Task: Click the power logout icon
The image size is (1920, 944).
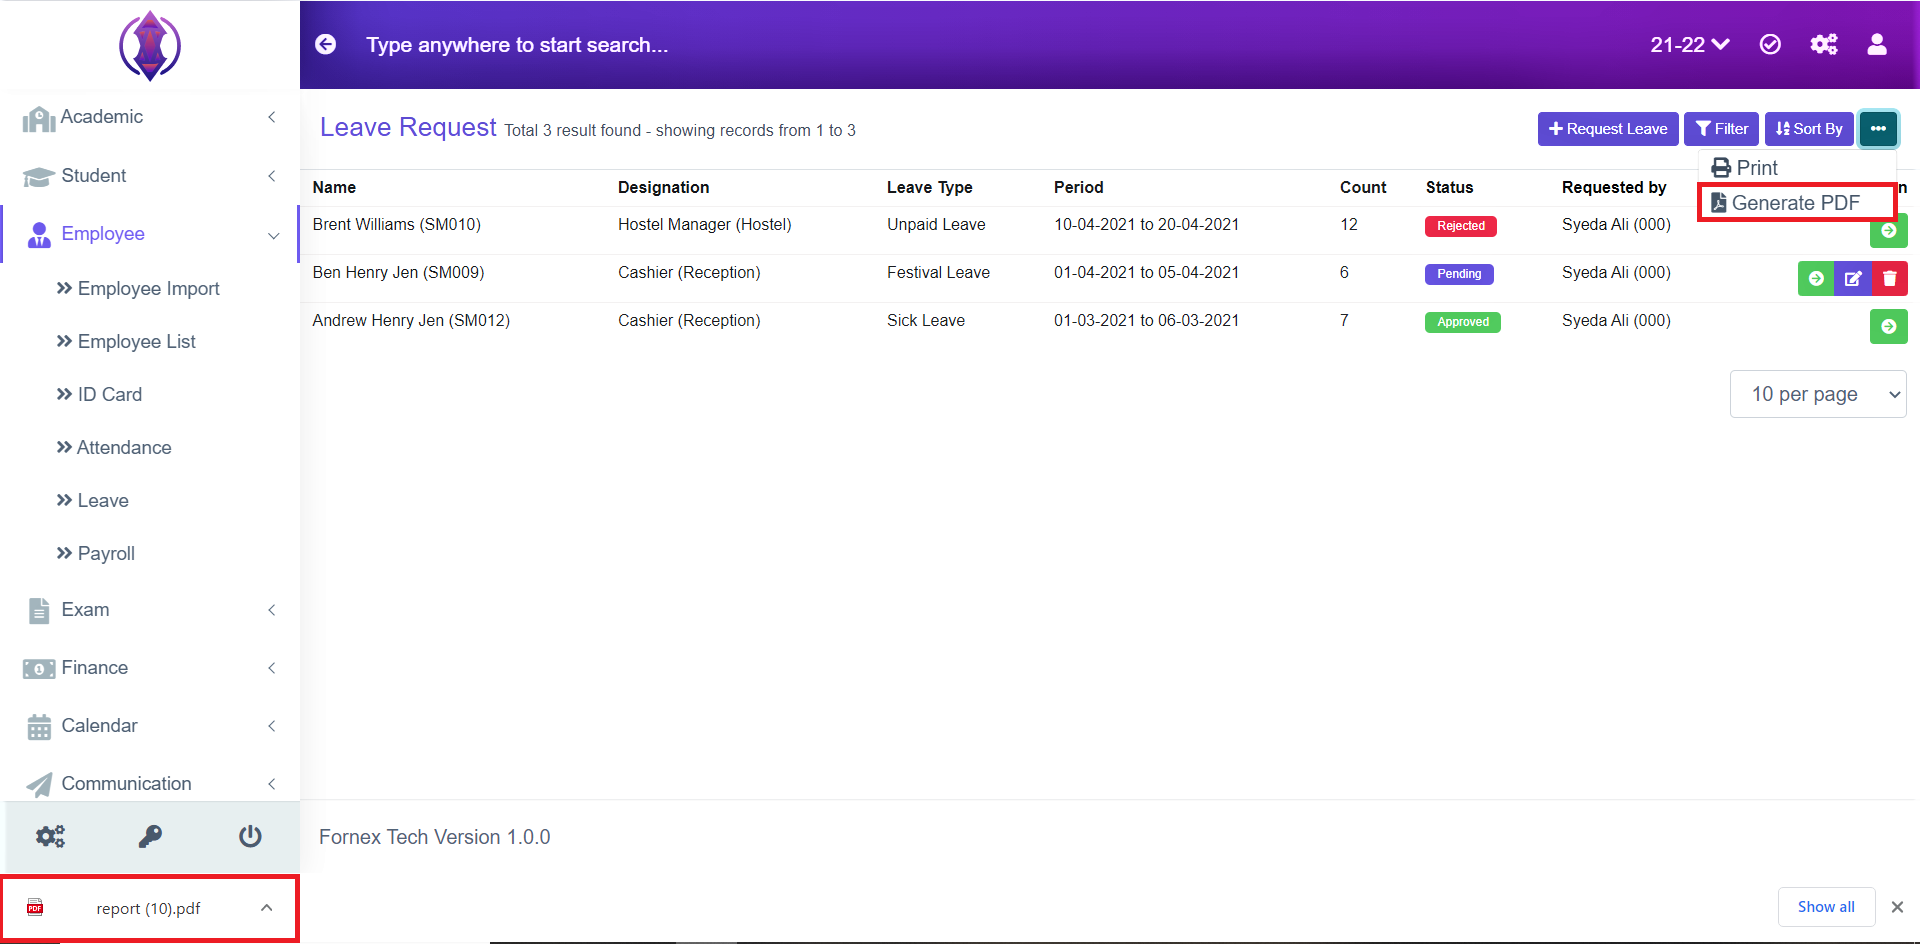Action: 250,836
